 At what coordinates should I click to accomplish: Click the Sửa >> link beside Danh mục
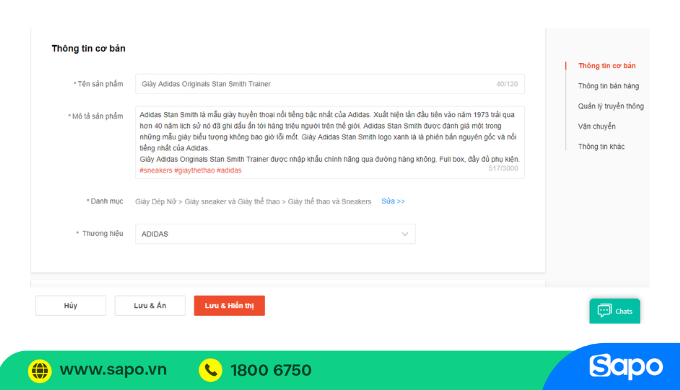click(x=393, y=201)
